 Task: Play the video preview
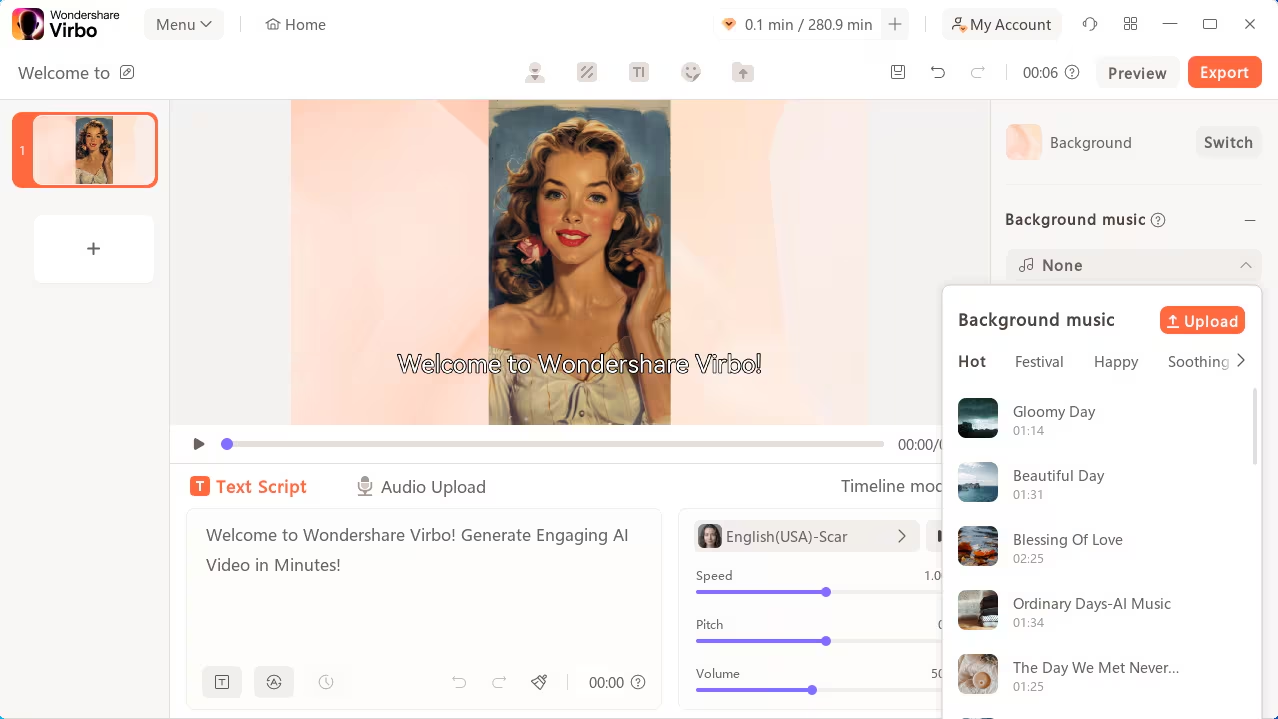[198, 444]
